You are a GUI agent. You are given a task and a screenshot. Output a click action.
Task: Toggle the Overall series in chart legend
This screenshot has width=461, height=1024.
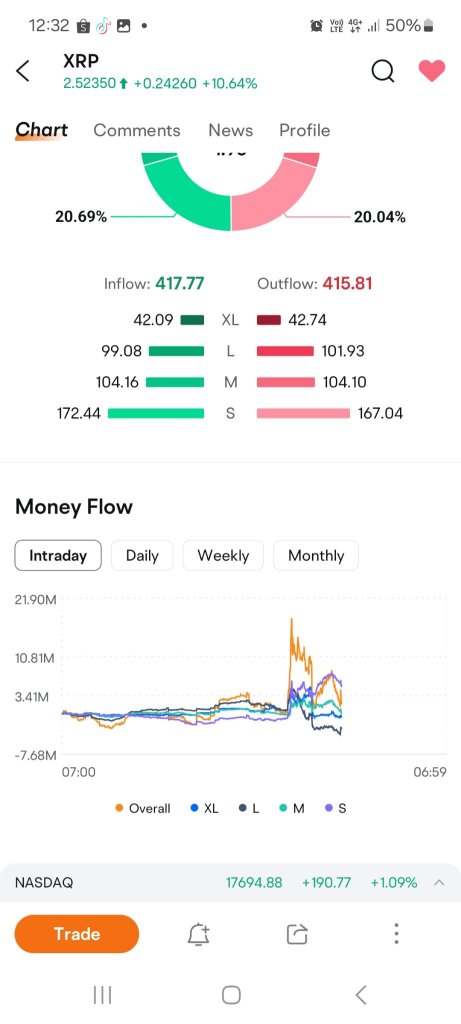tap(142, 808)
